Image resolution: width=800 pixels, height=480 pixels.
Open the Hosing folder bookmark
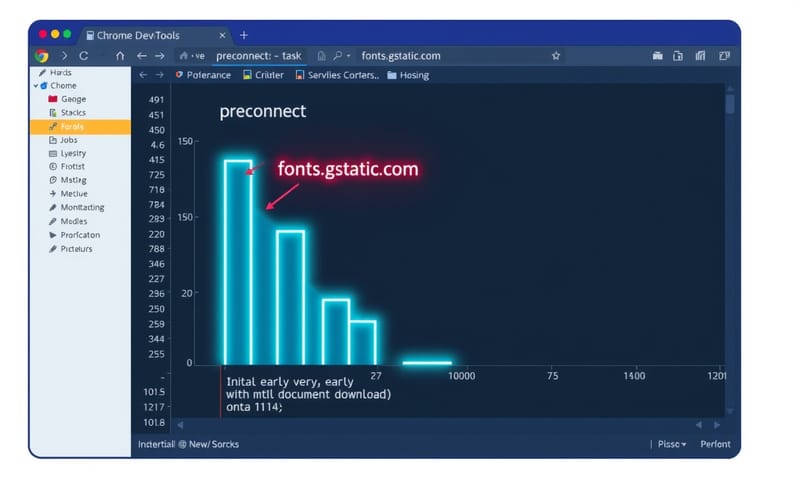click(408, 75)
